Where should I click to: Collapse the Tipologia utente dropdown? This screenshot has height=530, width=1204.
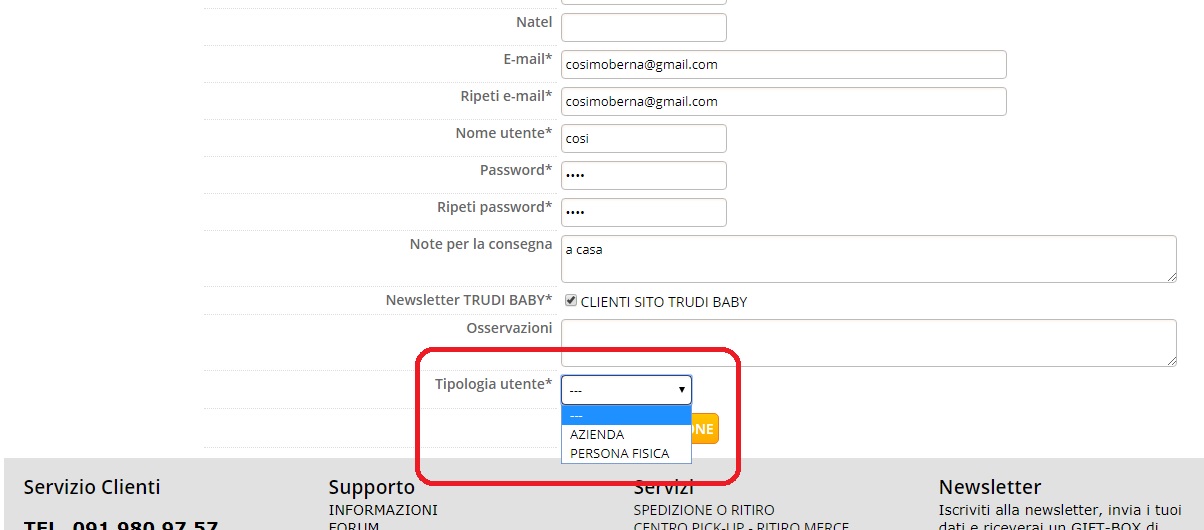[x=626, y=390]
